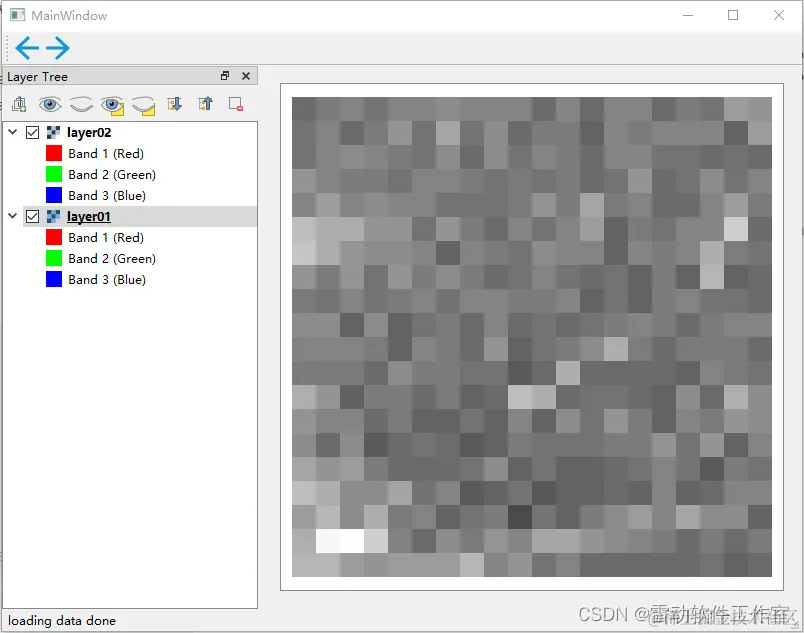Viewport: 804px width, 633px height.
Task: Click the MainWindow application icon
Action: tap(17, 15)
